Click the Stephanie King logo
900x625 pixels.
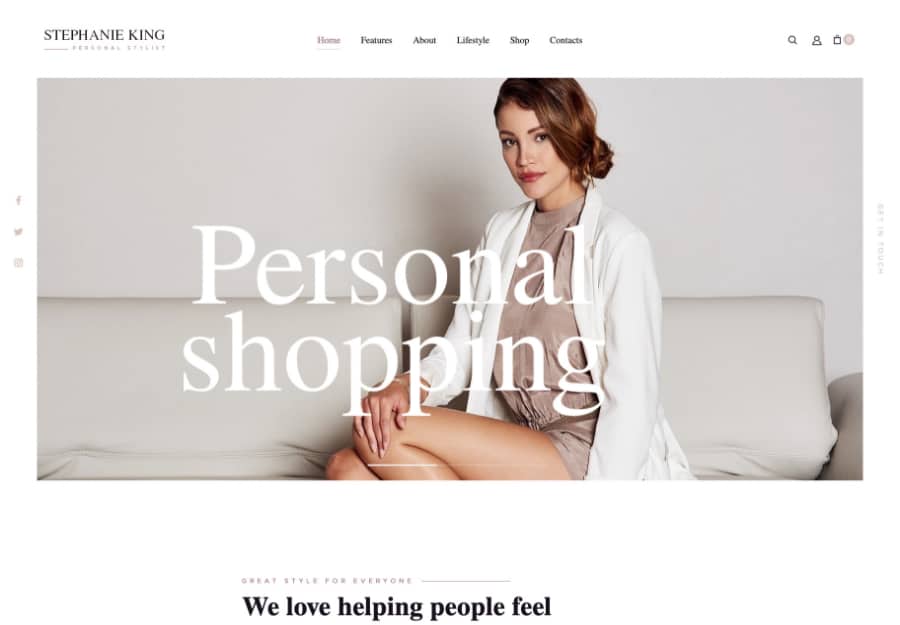click(x=104, y=40)
